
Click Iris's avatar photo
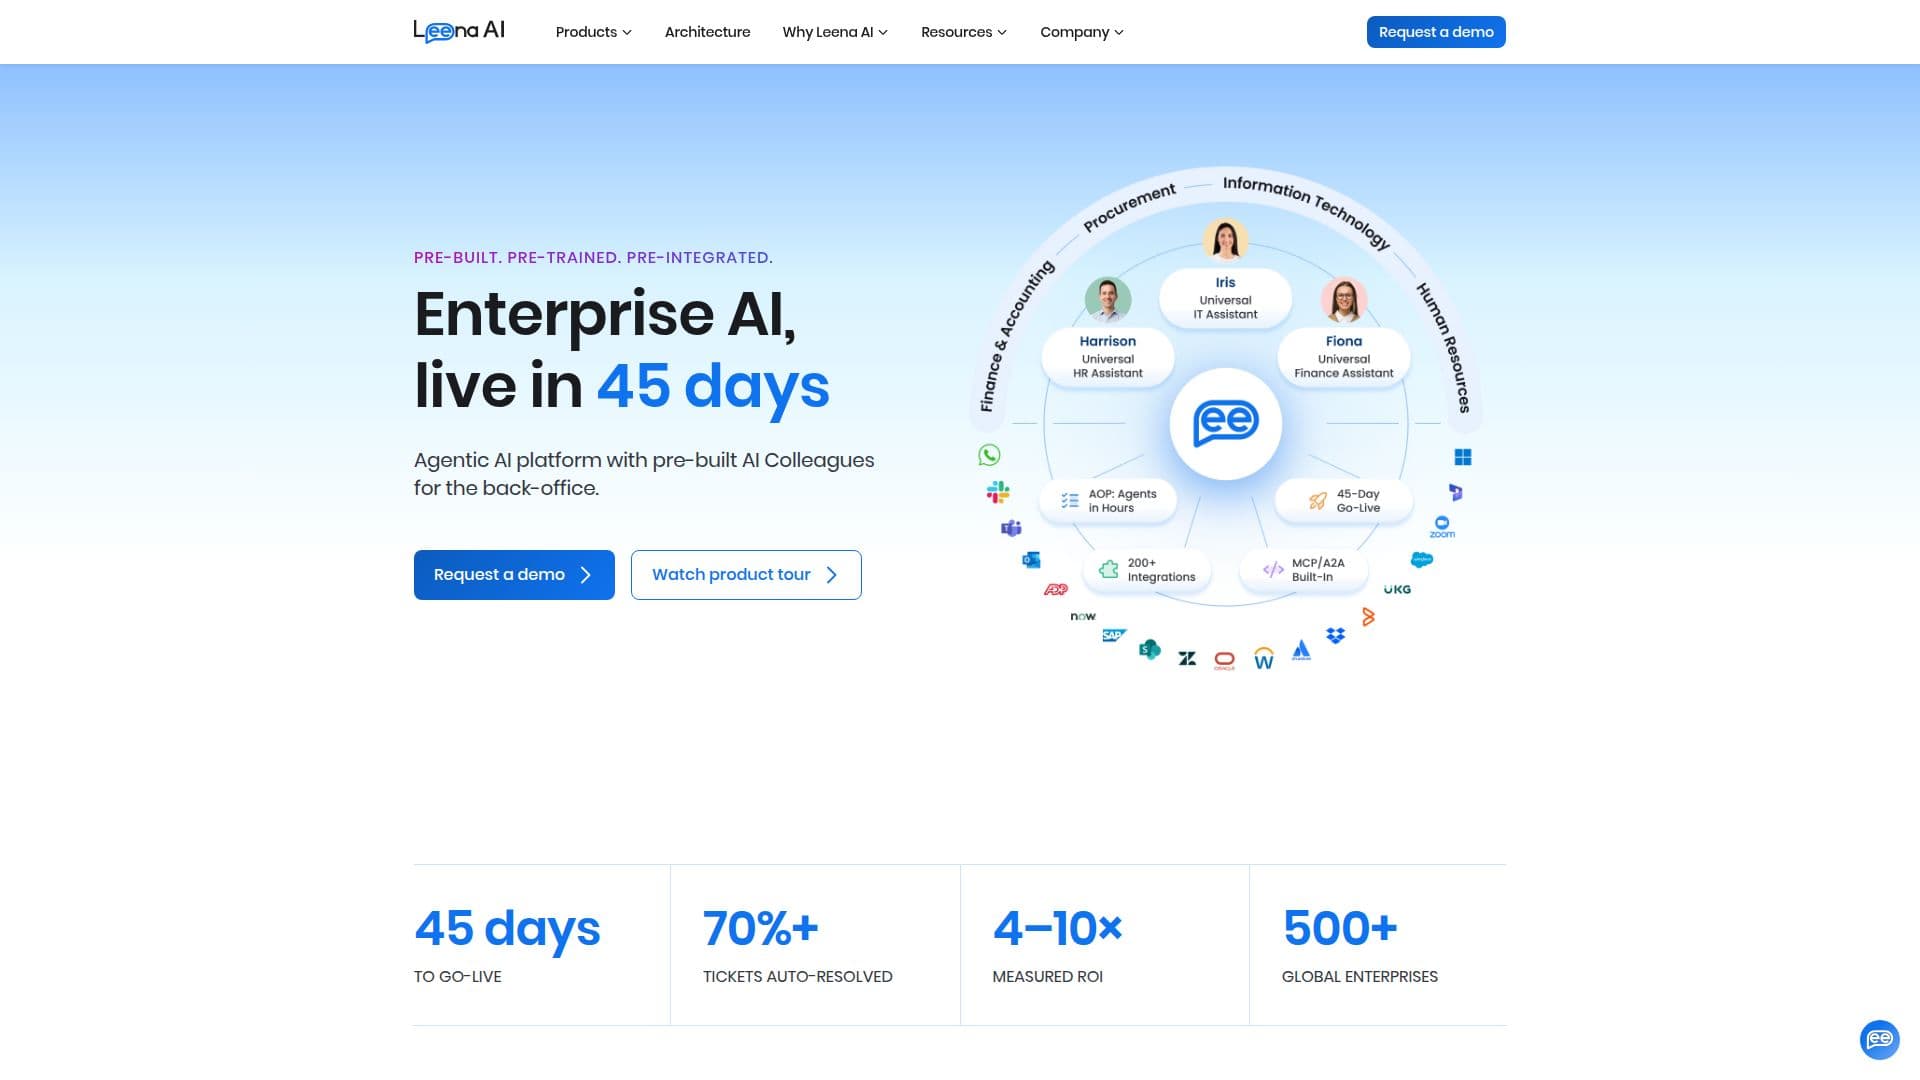(x=1226, y=240)
